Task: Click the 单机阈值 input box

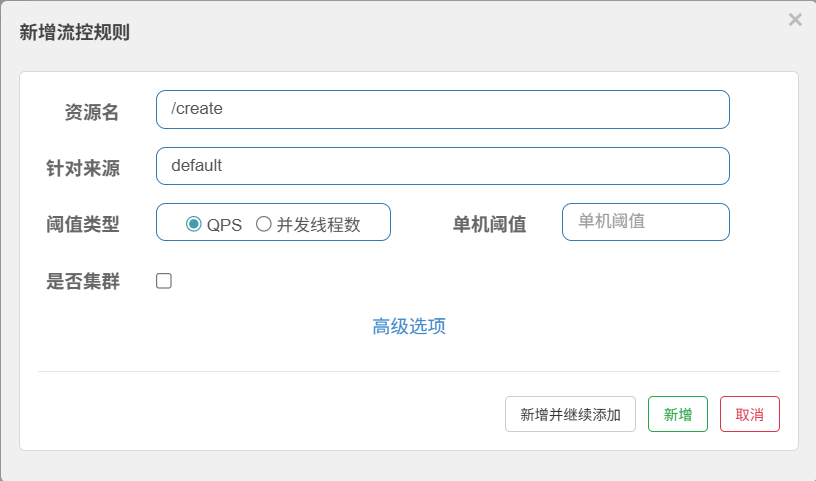Action: pyautogui.click(x=645, y=222)
